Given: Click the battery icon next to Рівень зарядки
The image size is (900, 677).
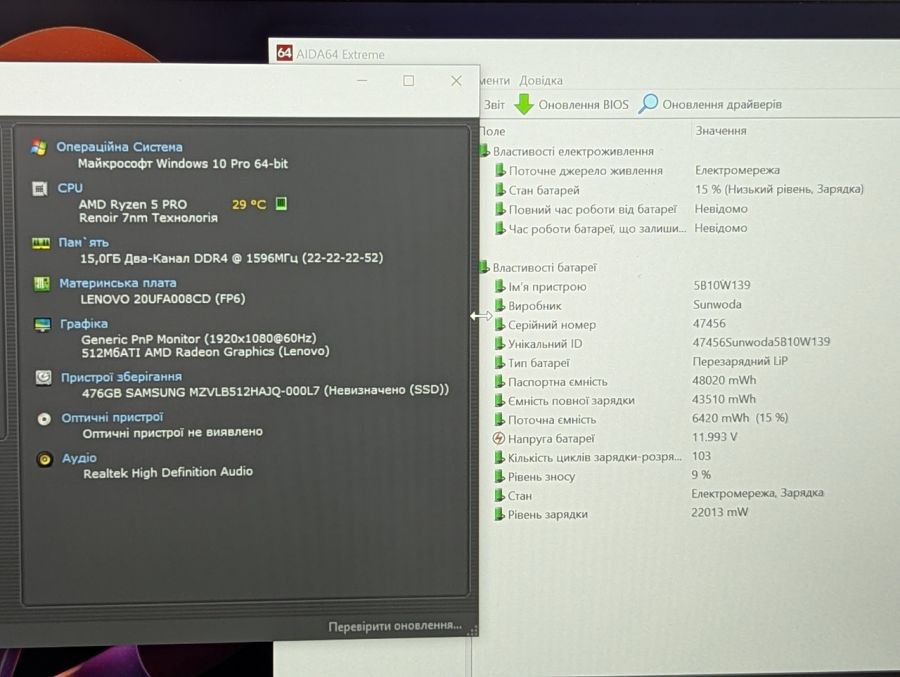Looking at the screenshot, I should point(499,514).
